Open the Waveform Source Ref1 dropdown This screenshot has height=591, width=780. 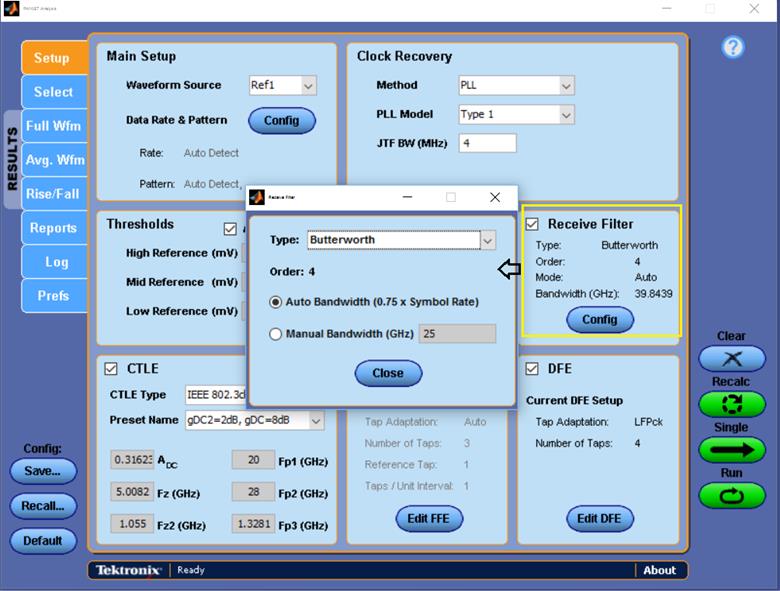click(x=308, y=86)
